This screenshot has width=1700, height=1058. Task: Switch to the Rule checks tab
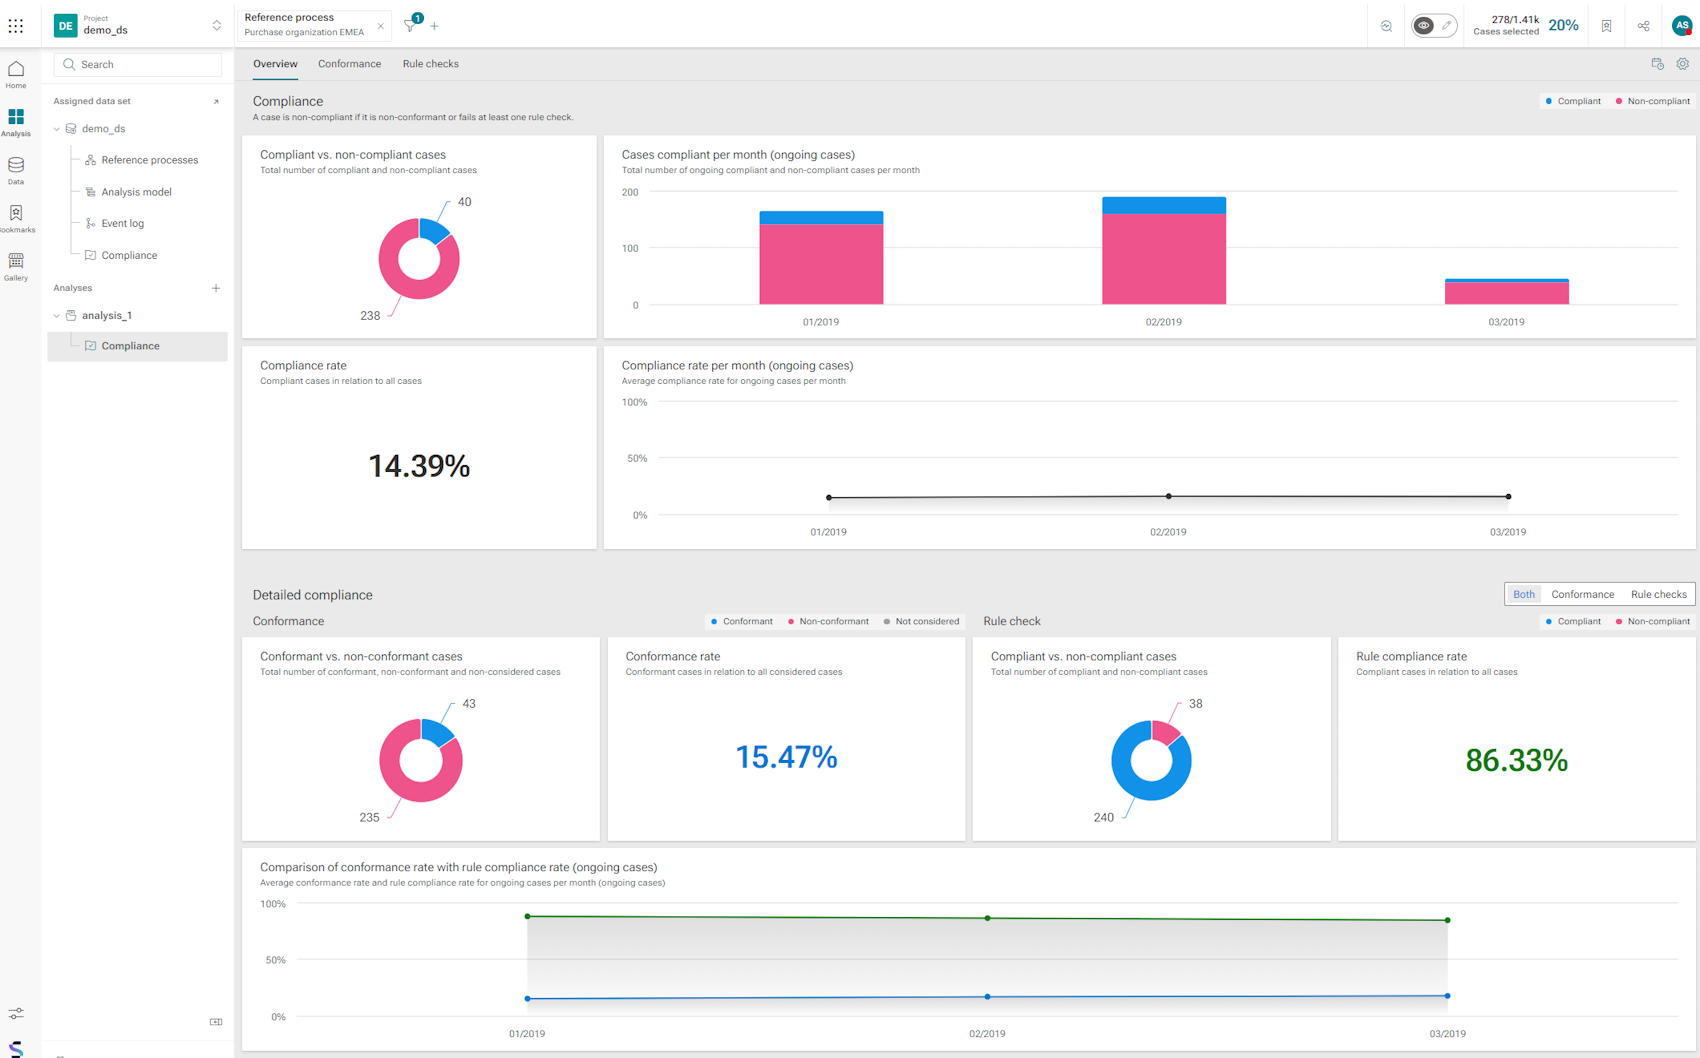(430, 64)
